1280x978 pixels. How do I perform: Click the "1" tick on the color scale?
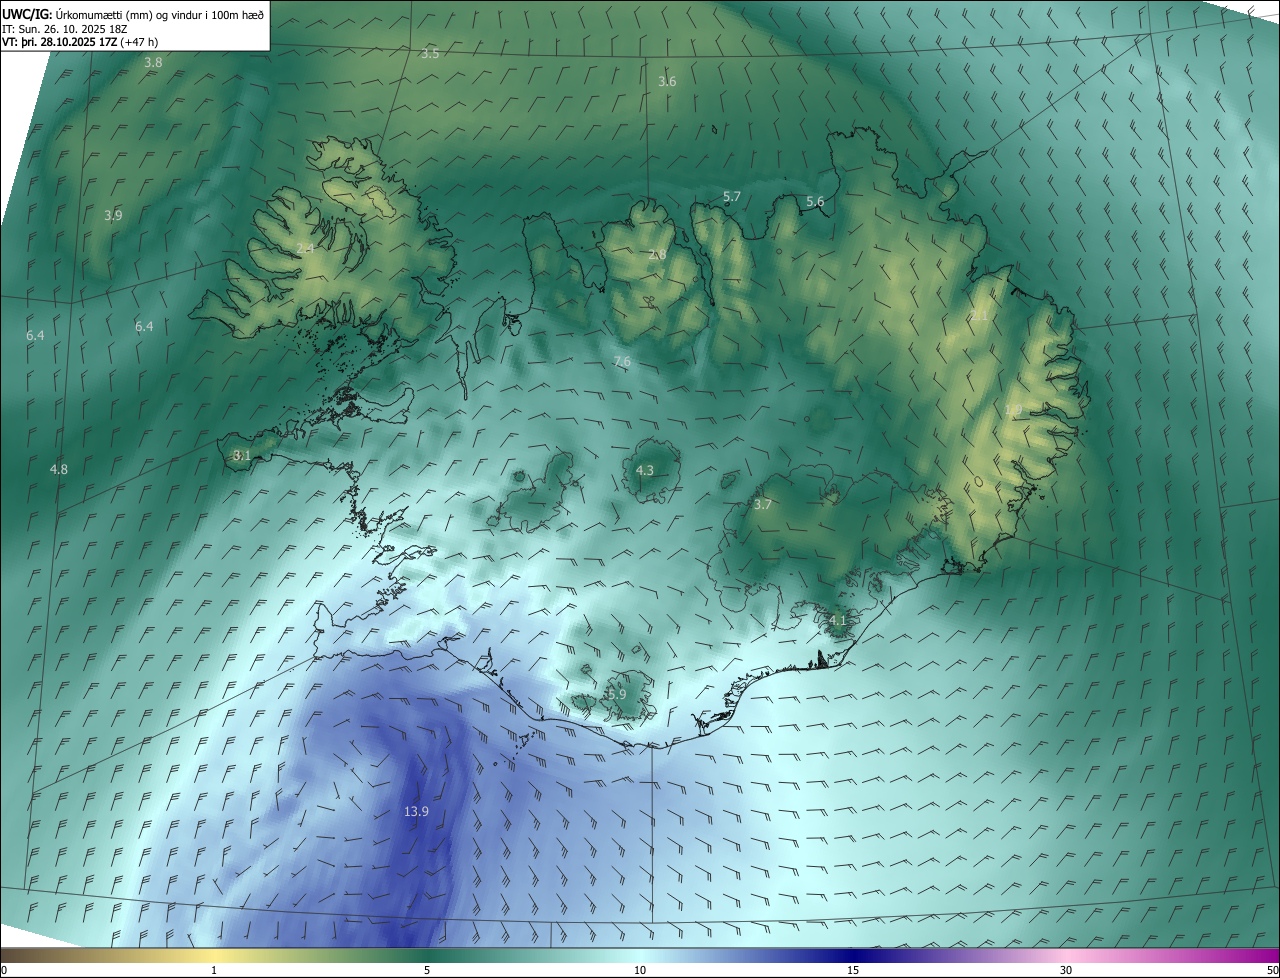pos(214,970)
